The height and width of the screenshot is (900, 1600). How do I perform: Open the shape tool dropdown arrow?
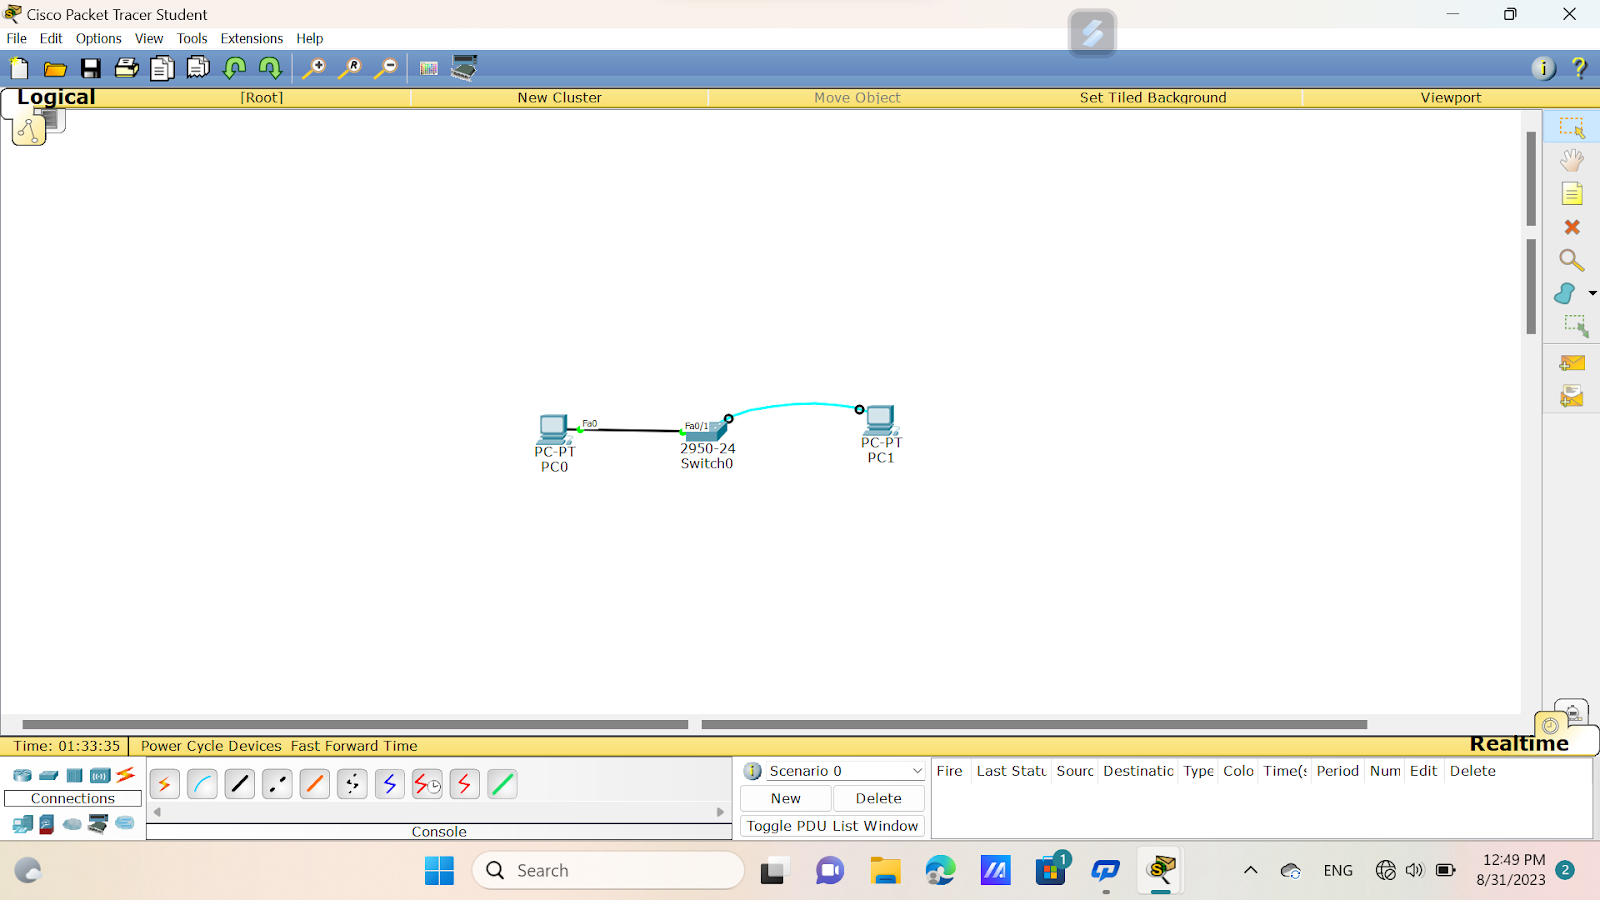(1592, 293)
